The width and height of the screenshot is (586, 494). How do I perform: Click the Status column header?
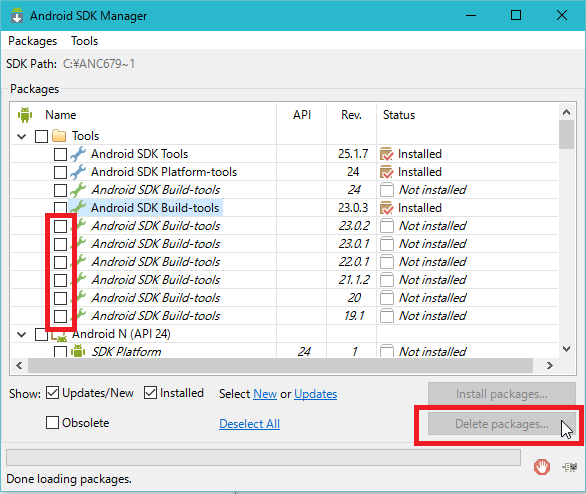(399, 115)
